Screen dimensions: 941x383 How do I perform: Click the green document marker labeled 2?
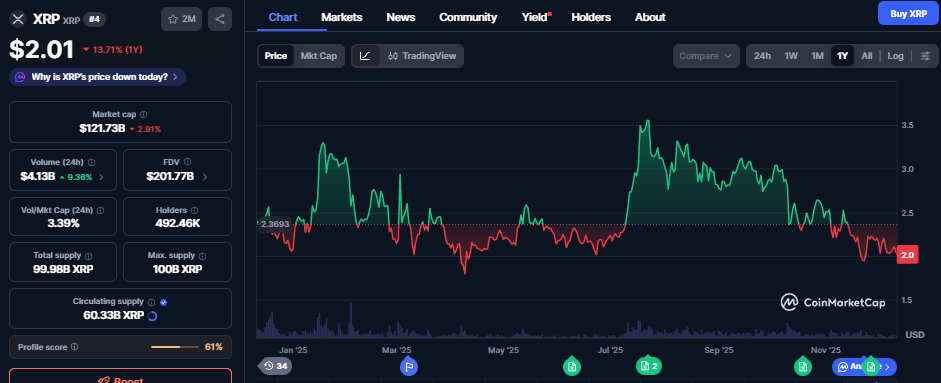pos(649,366)
